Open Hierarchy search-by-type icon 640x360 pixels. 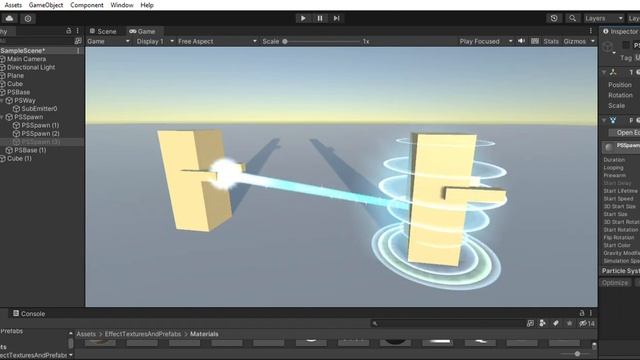click(x=78, y=41)
